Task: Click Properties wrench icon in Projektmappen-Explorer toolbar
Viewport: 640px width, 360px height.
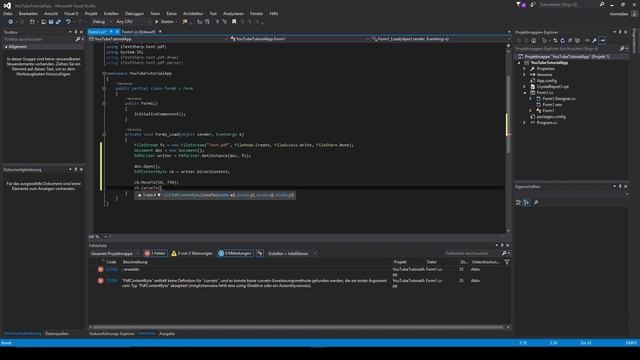Action: 595,40
